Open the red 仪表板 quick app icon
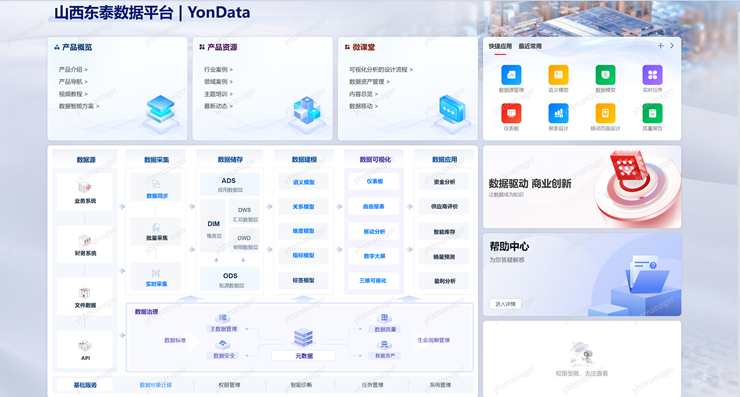Screen dimensions: 740x397 tap(511, 113)
